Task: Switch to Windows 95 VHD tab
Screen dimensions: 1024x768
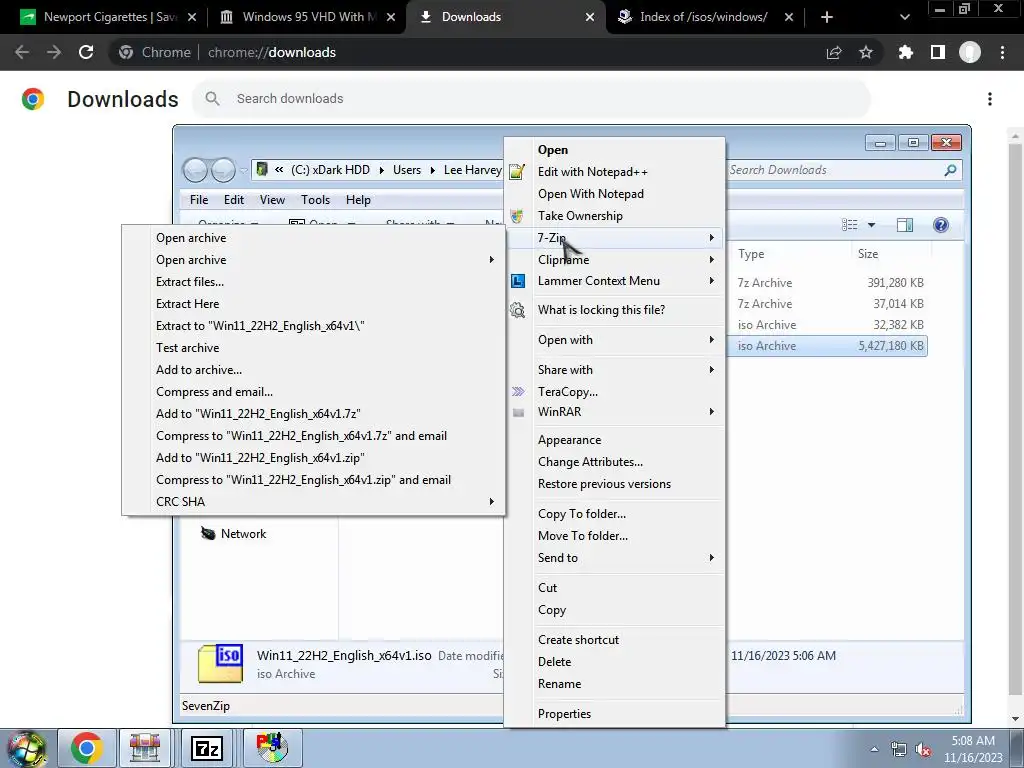Action: (x=307, y=17)
